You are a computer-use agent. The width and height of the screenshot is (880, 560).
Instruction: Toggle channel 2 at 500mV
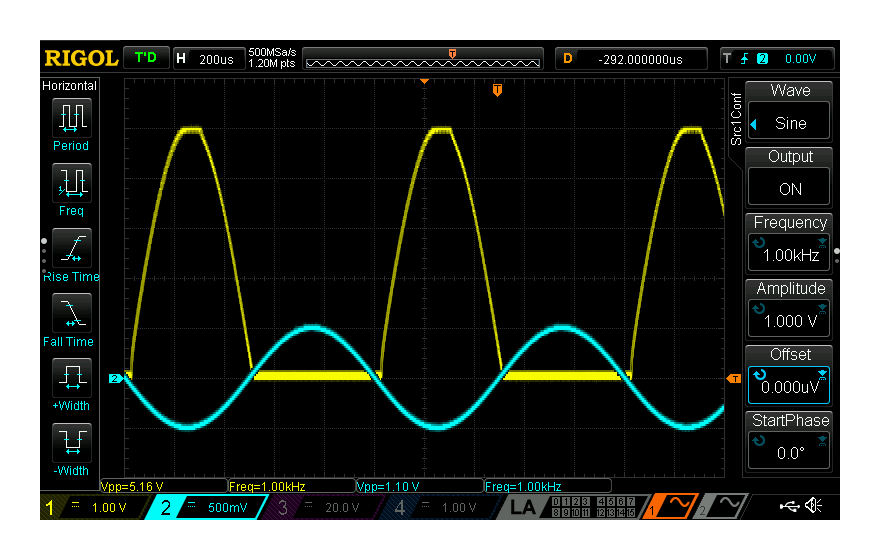[x=207, y=507]
